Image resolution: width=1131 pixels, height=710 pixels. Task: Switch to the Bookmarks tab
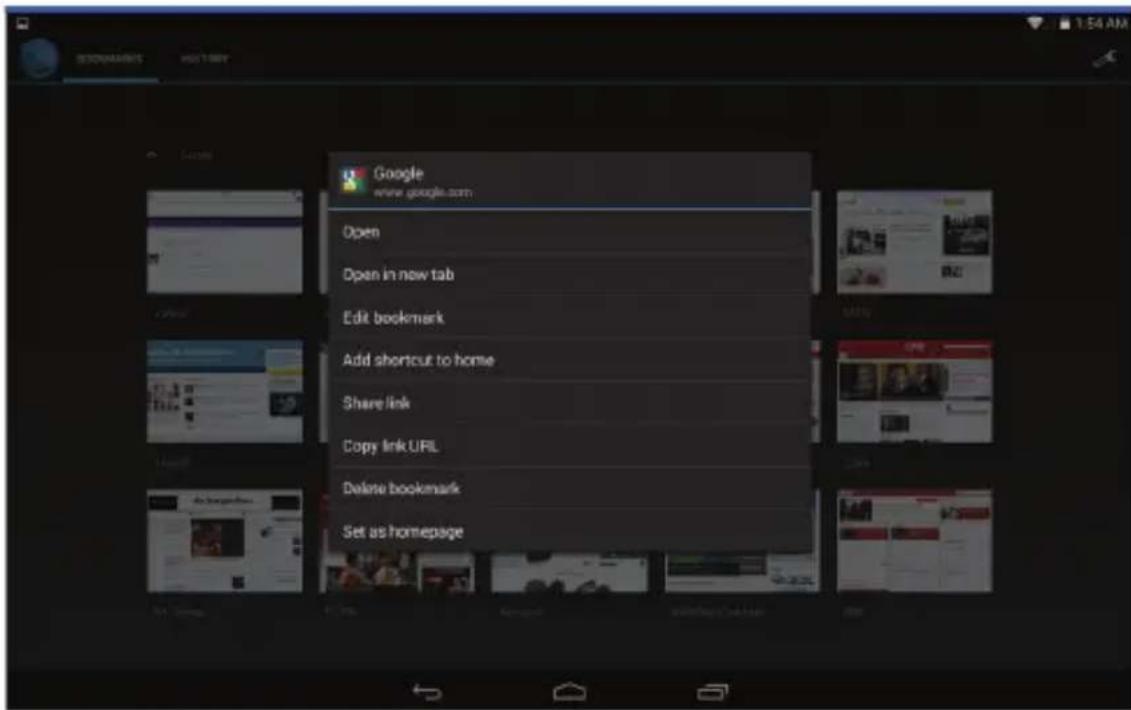(x=110, y=58)
